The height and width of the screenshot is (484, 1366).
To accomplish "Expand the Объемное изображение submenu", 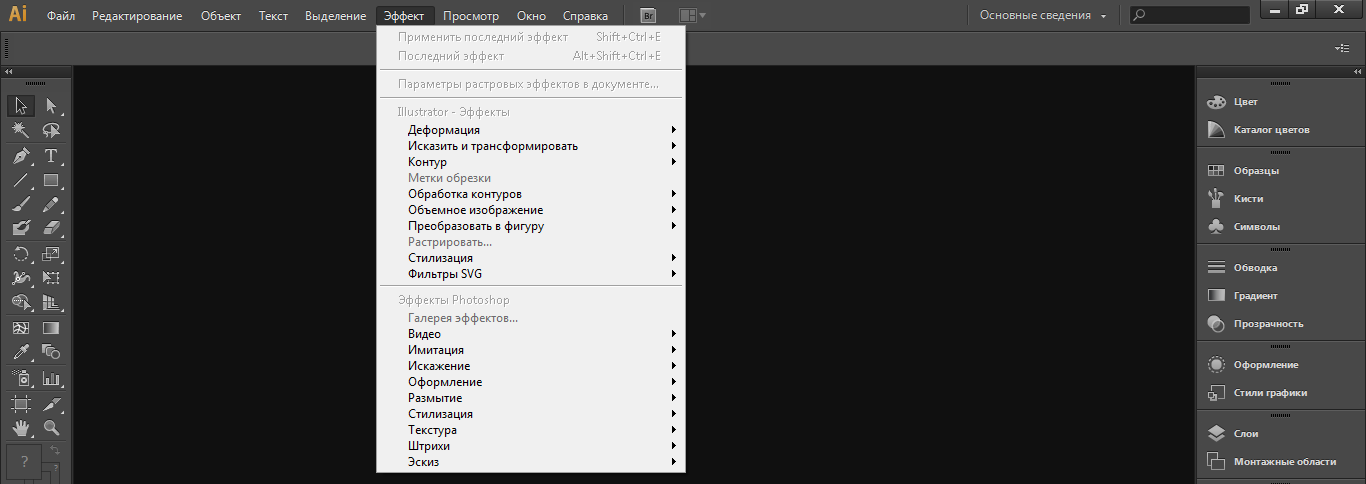I will tap(531, 210).
